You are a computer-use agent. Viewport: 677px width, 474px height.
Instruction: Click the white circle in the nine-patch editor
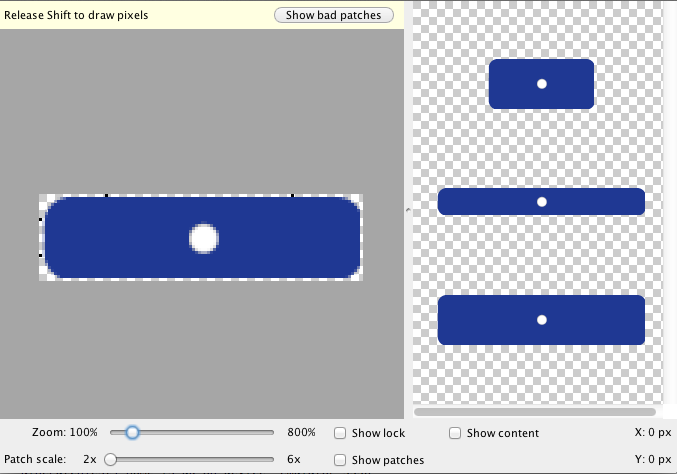(x=204, y=238)
